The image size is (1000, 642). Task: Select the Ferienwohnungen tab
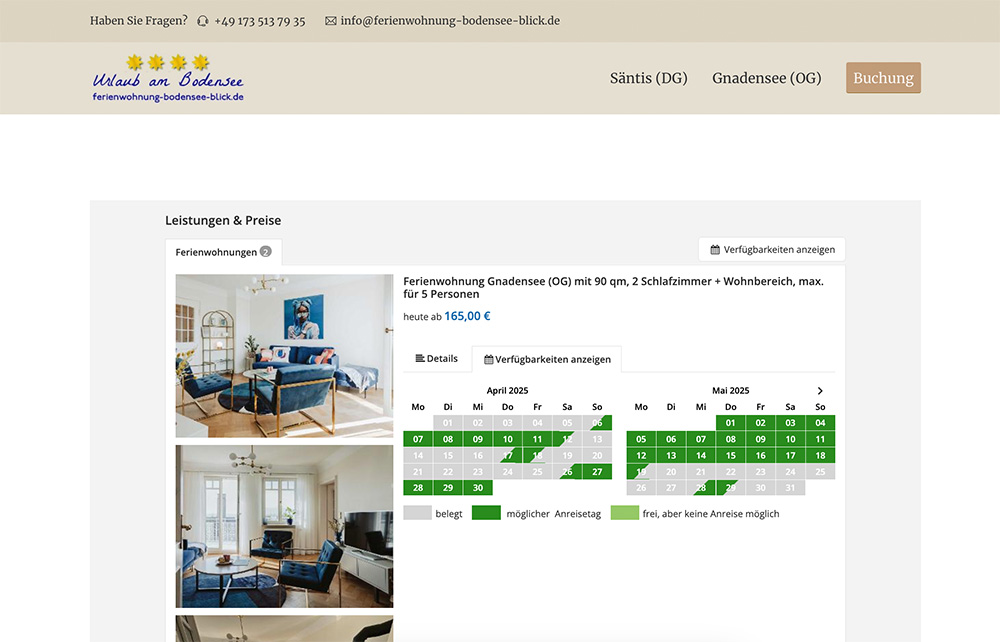tap(222, 252)
